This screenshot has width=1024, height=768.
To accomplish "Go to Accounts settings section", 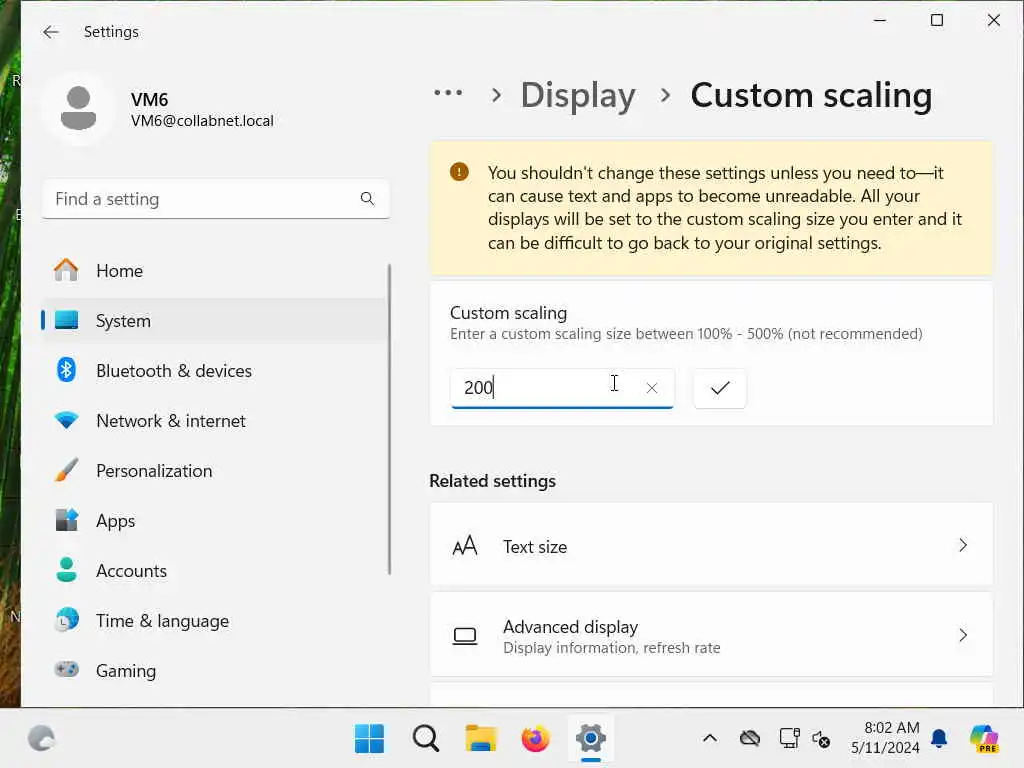I will point(131,571).
